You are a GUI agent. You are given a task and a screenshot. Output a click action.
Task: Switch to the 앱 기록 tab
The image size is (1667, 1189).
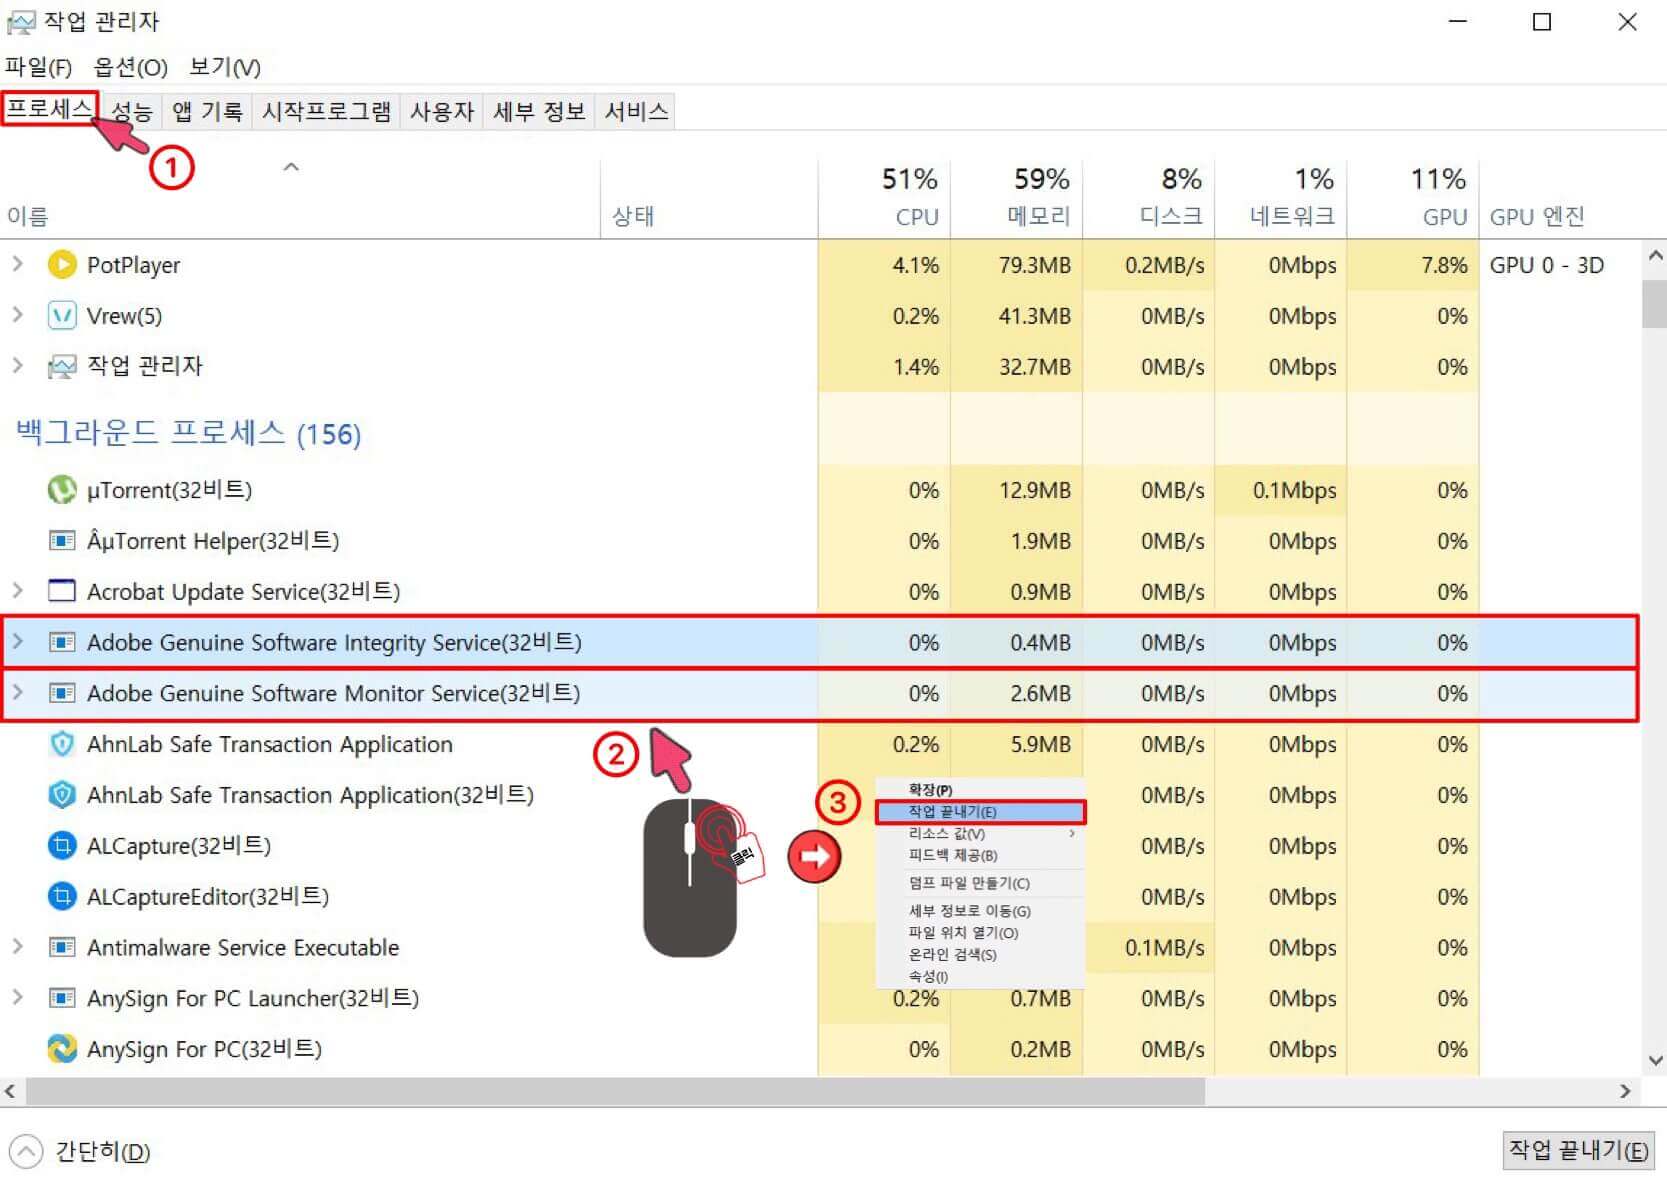[207, 111]
